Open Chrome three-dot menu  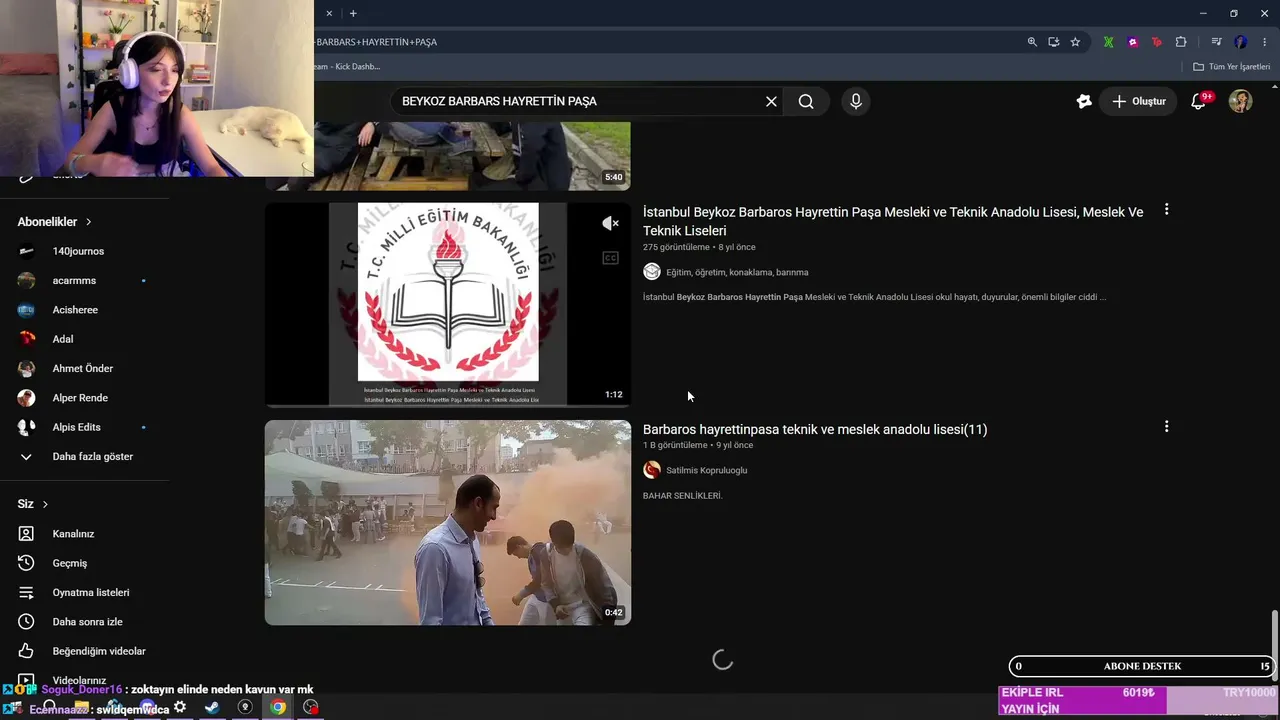[1265, 42]
